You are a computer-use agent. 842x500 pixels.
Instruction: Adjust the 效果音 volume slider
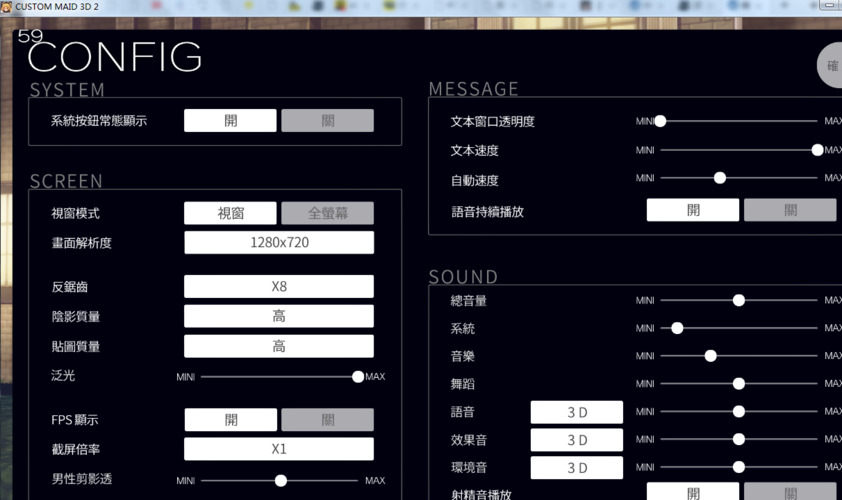point(738,439)
